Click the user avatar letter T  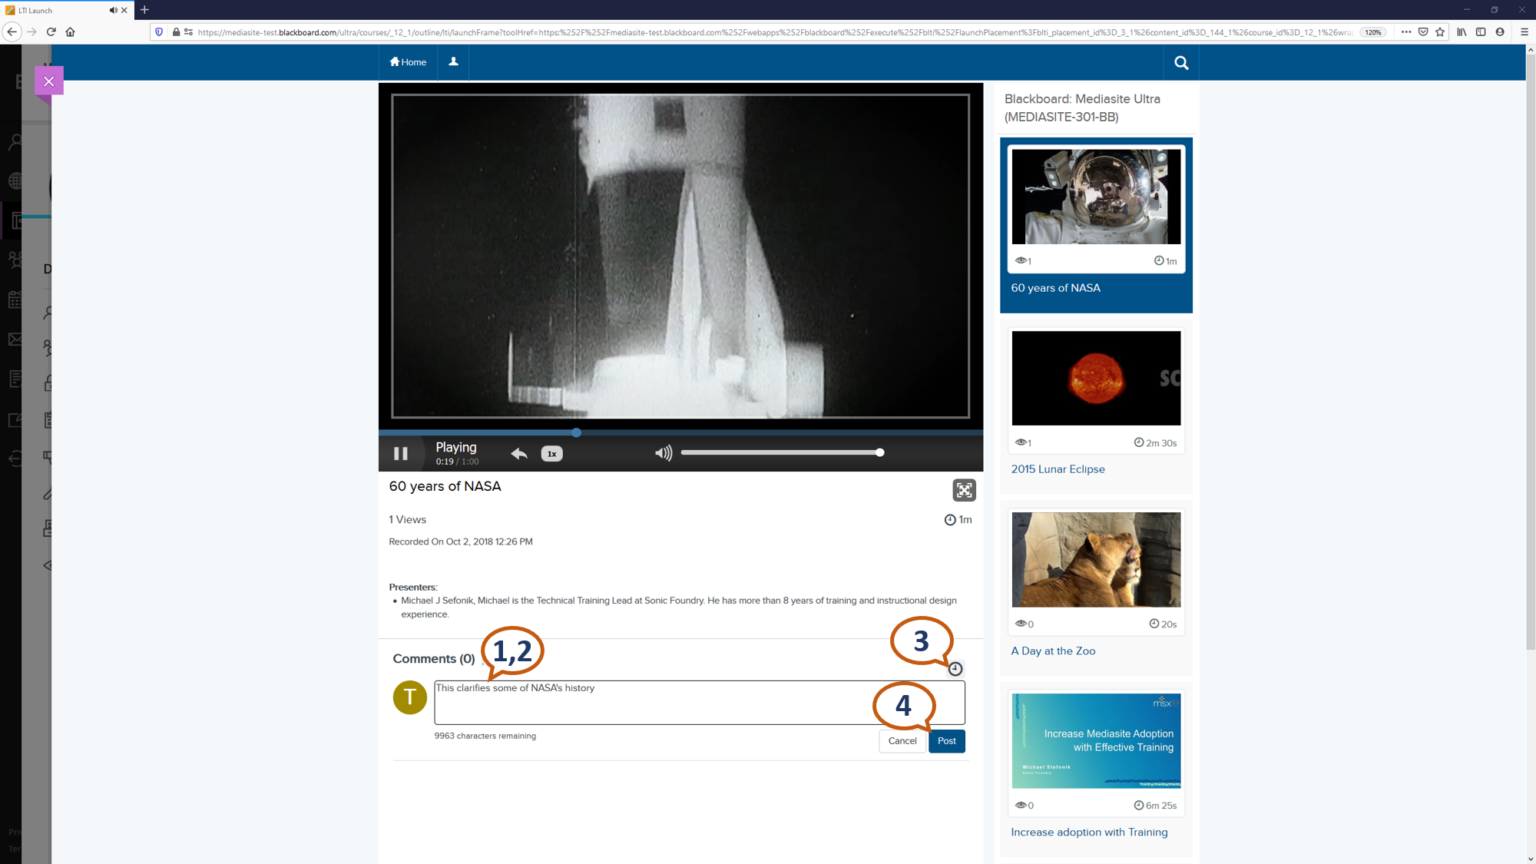(x=410, y=698)
